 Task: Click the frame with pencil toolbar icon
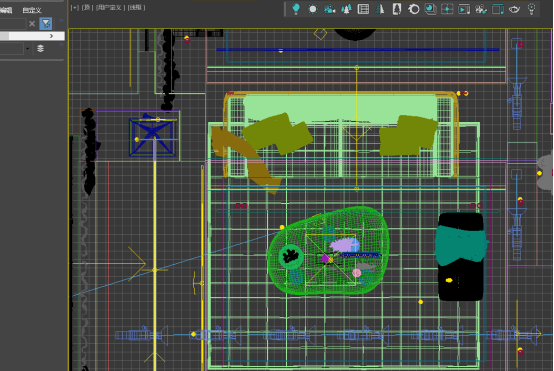[498, 9]
